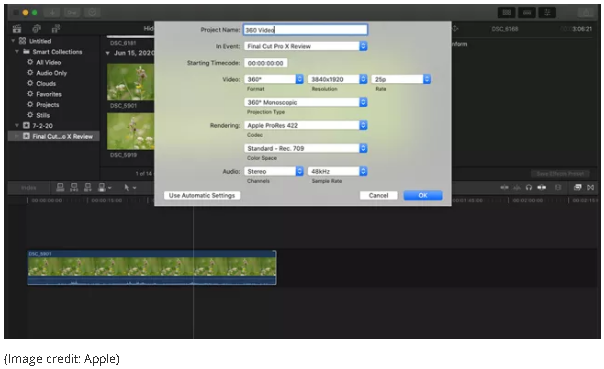This screenshot has width=604, height=369.
Task: Toggle the Timeline display button in toolbar
Action: [x=527, y=12]
